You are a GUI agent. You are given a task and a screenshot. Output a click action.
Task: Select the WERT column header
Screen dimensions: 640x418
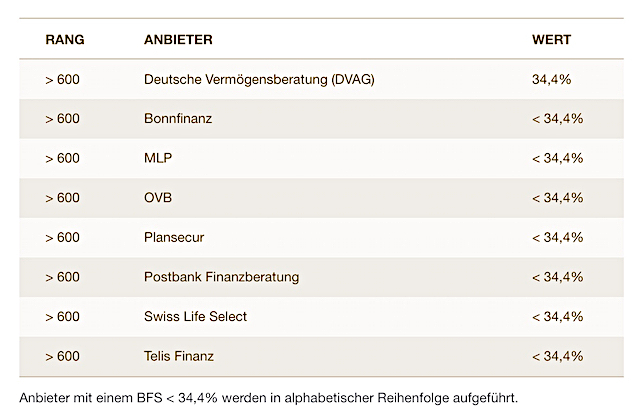coord(551,40)
